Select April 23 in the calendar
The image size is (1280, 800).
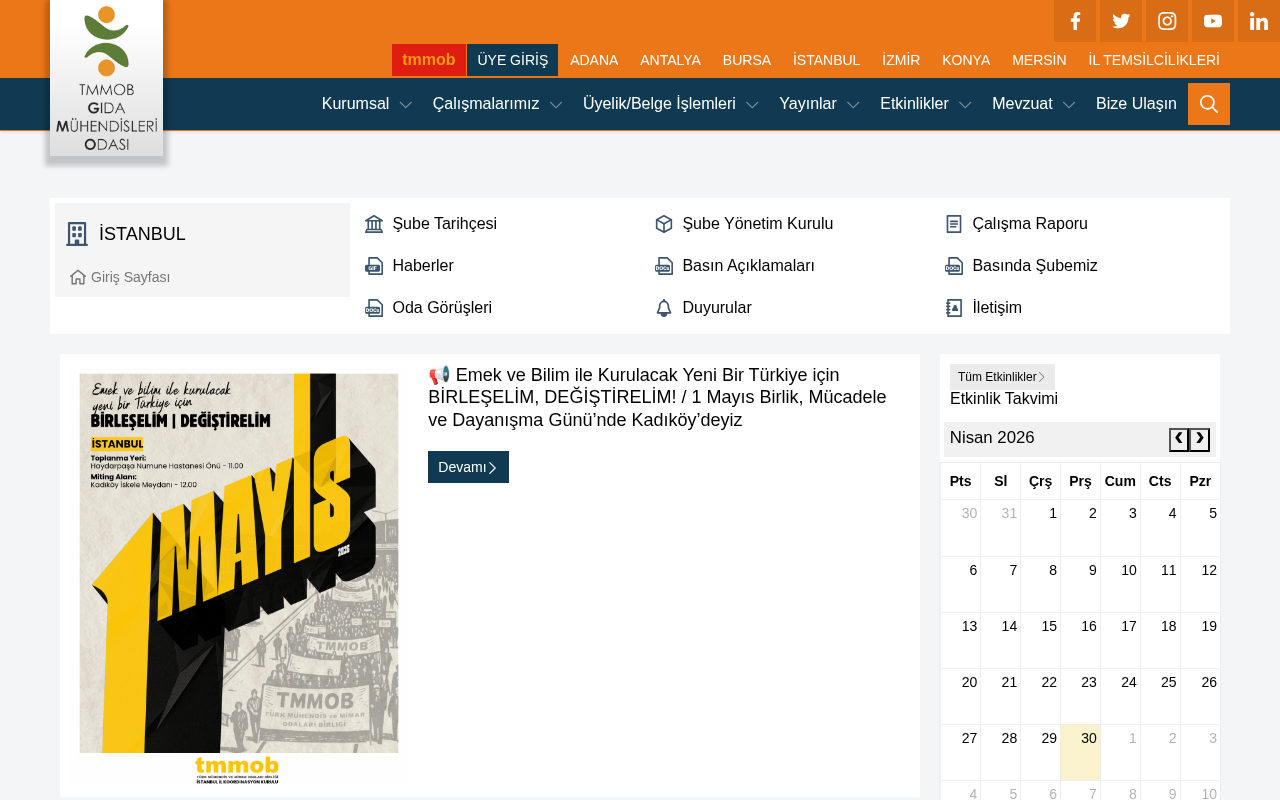(1080, 696)
